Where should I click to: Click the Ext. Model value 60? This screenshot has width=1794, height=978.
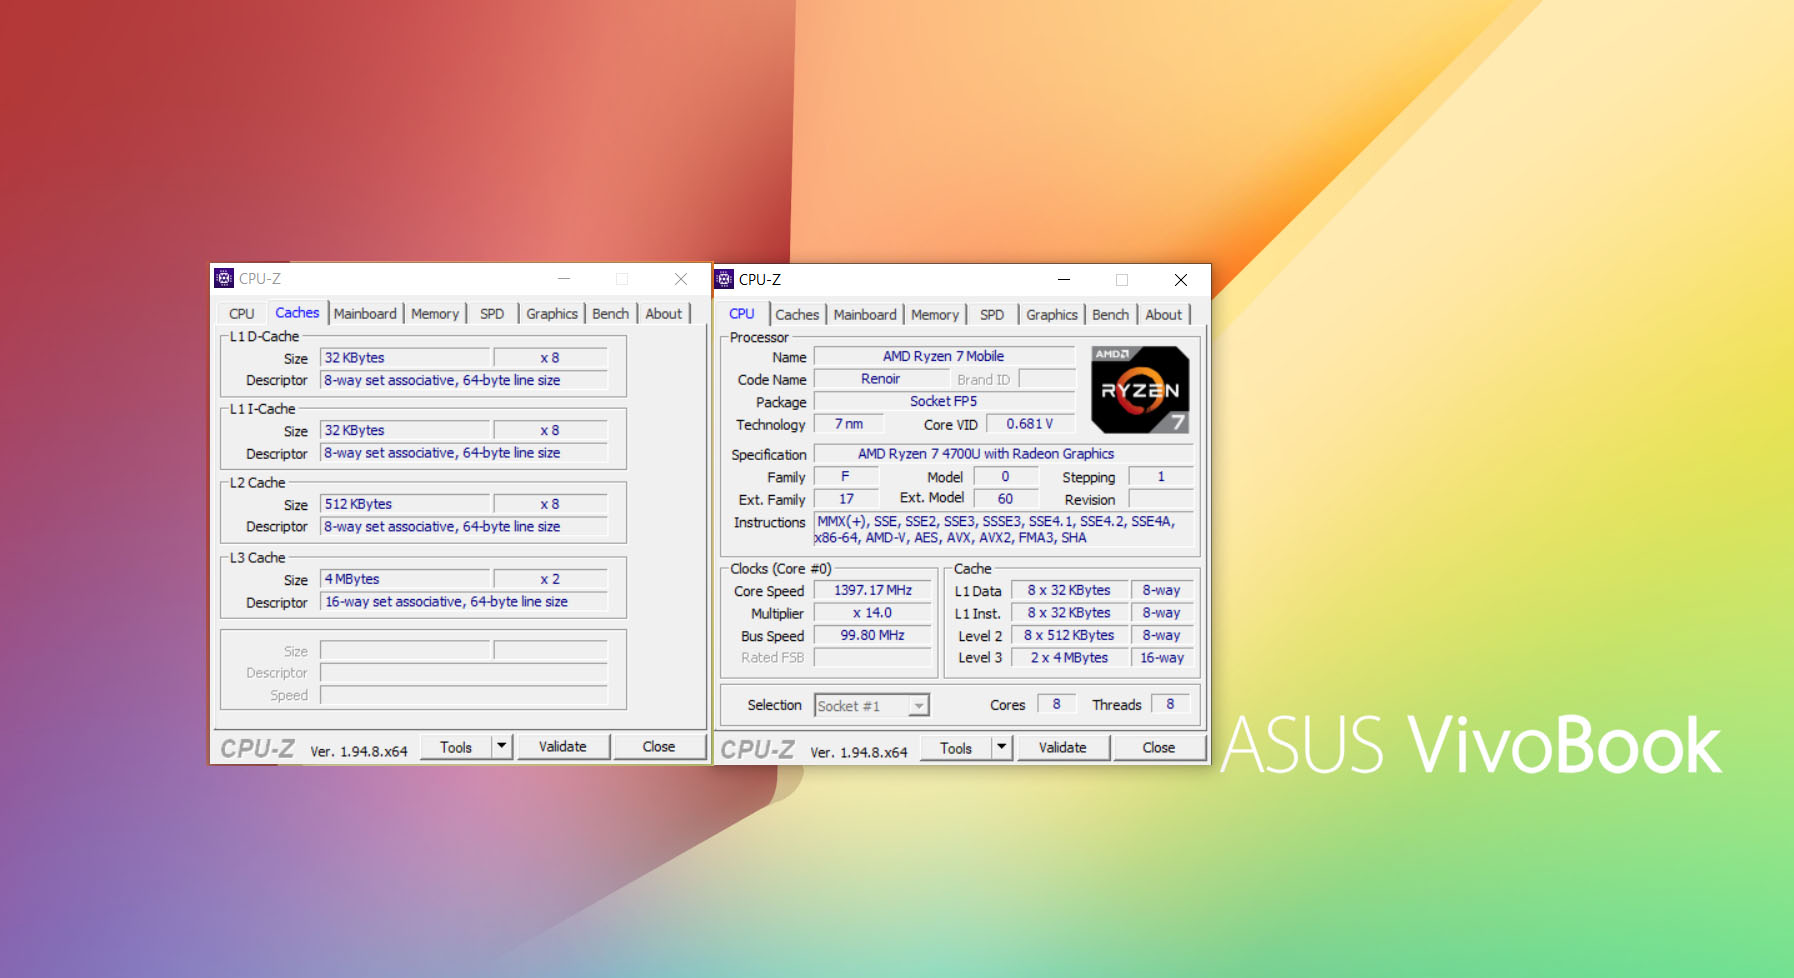1006,499
